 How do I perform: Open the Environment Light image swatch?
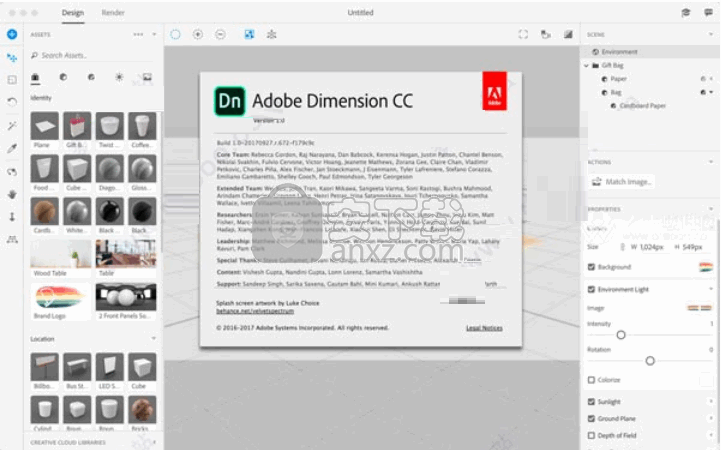[x=699, y=308]
